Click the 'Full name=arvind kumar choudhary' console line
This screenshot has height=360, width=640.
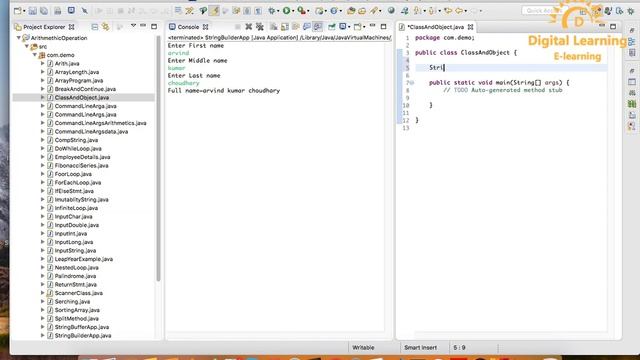[224, 91]
